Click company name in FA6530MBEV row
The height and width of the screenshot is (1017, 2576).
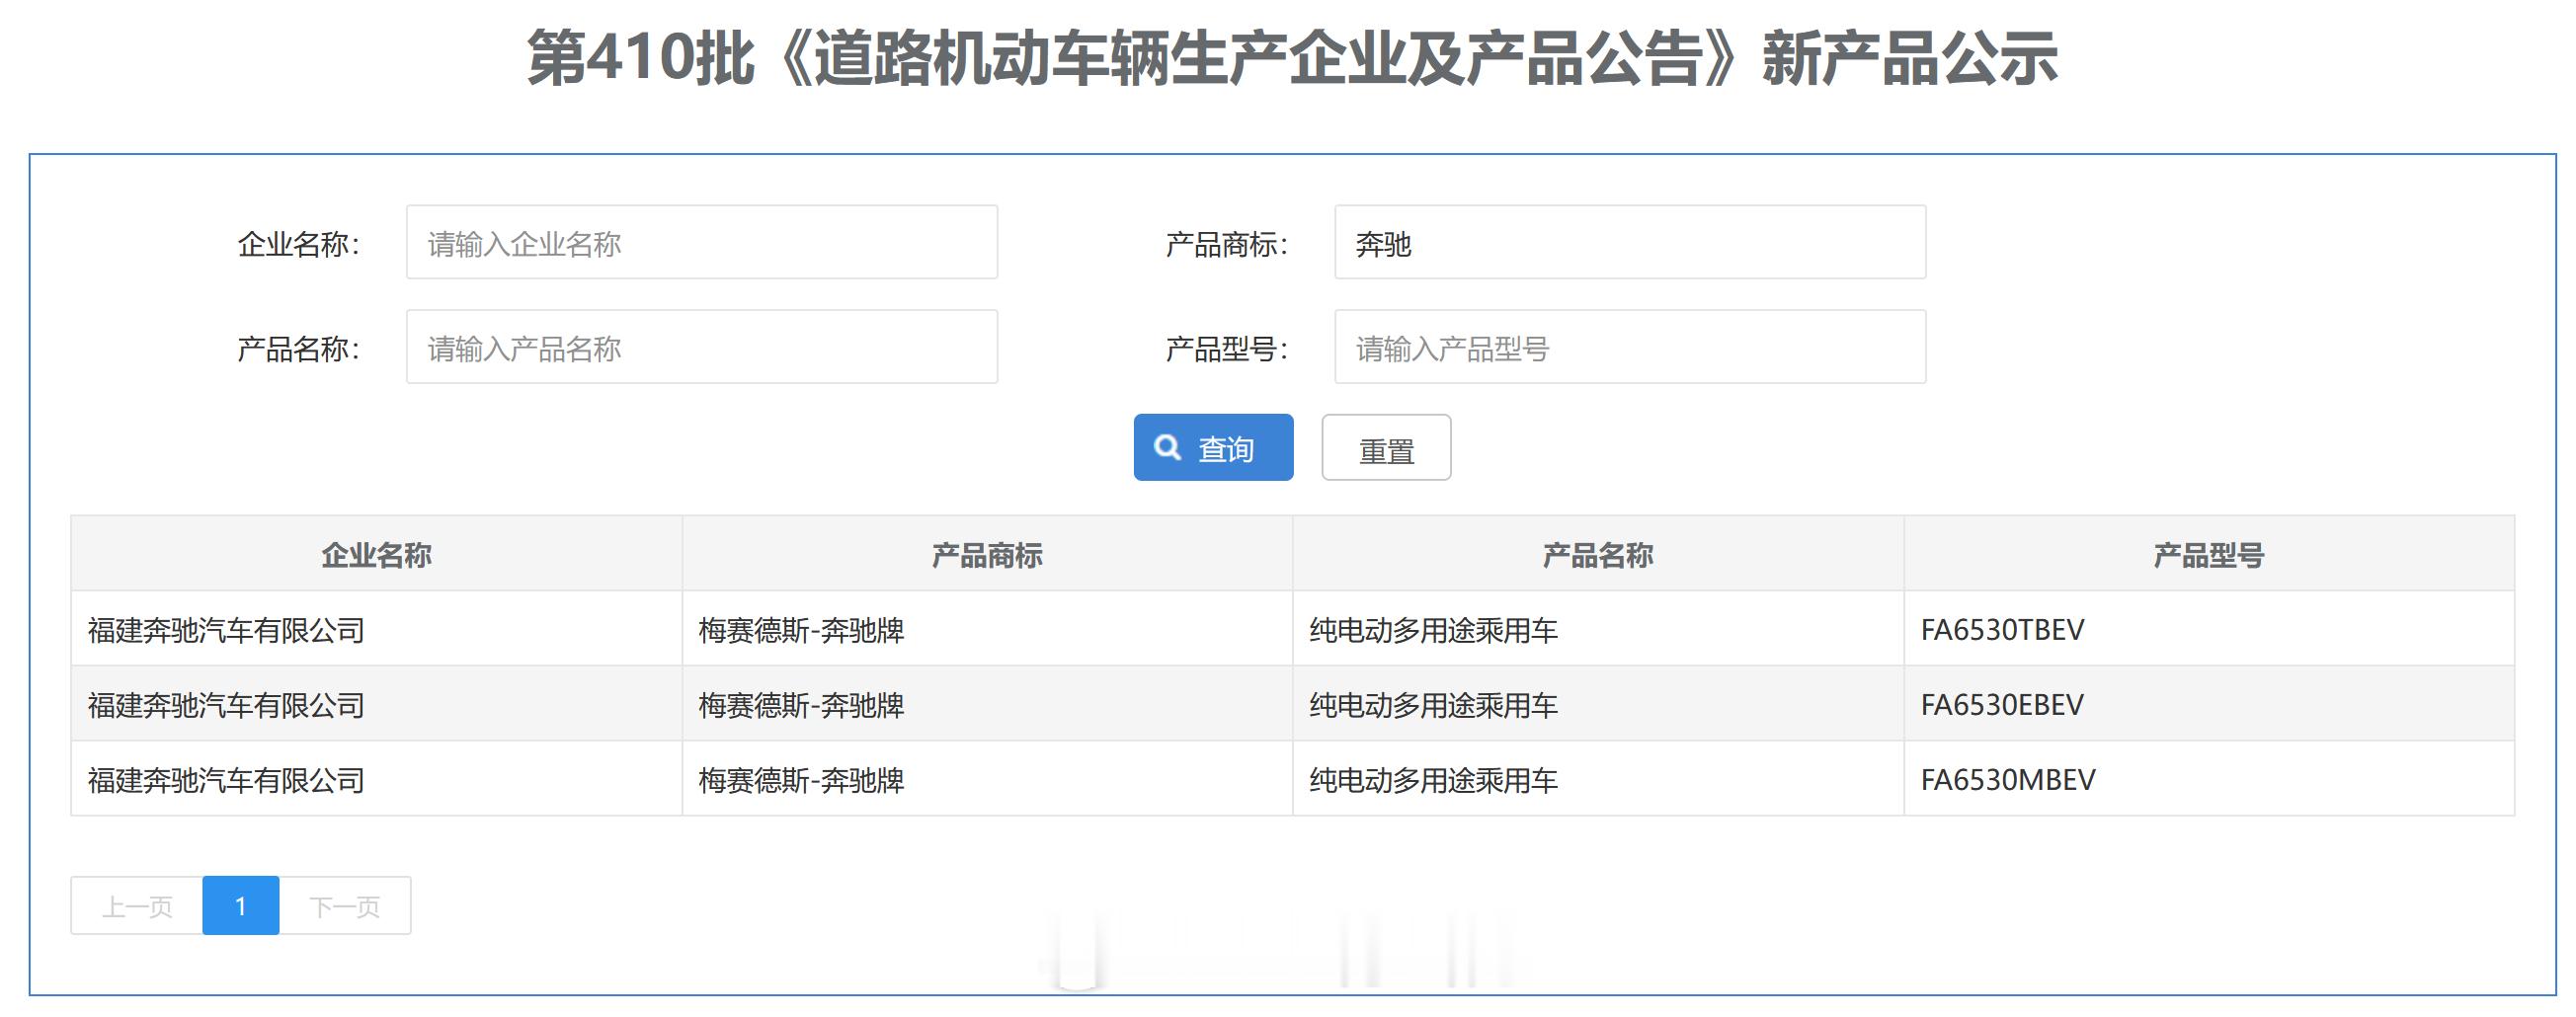[226, 780]
